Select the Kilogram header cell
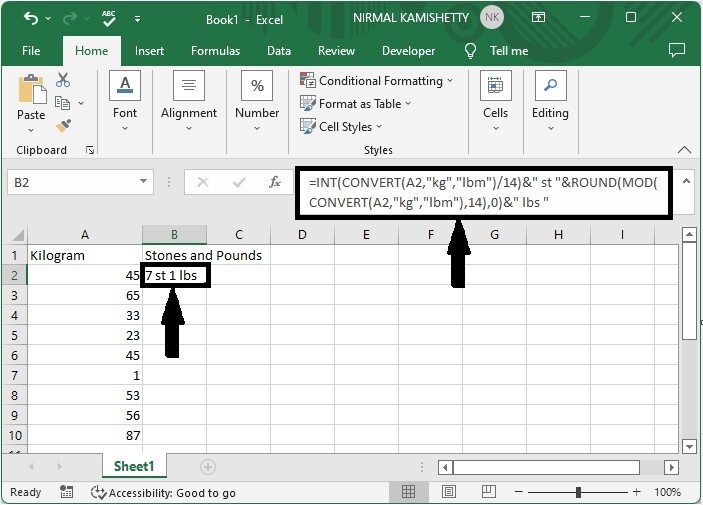703x505 pixels. coord(85,255)
